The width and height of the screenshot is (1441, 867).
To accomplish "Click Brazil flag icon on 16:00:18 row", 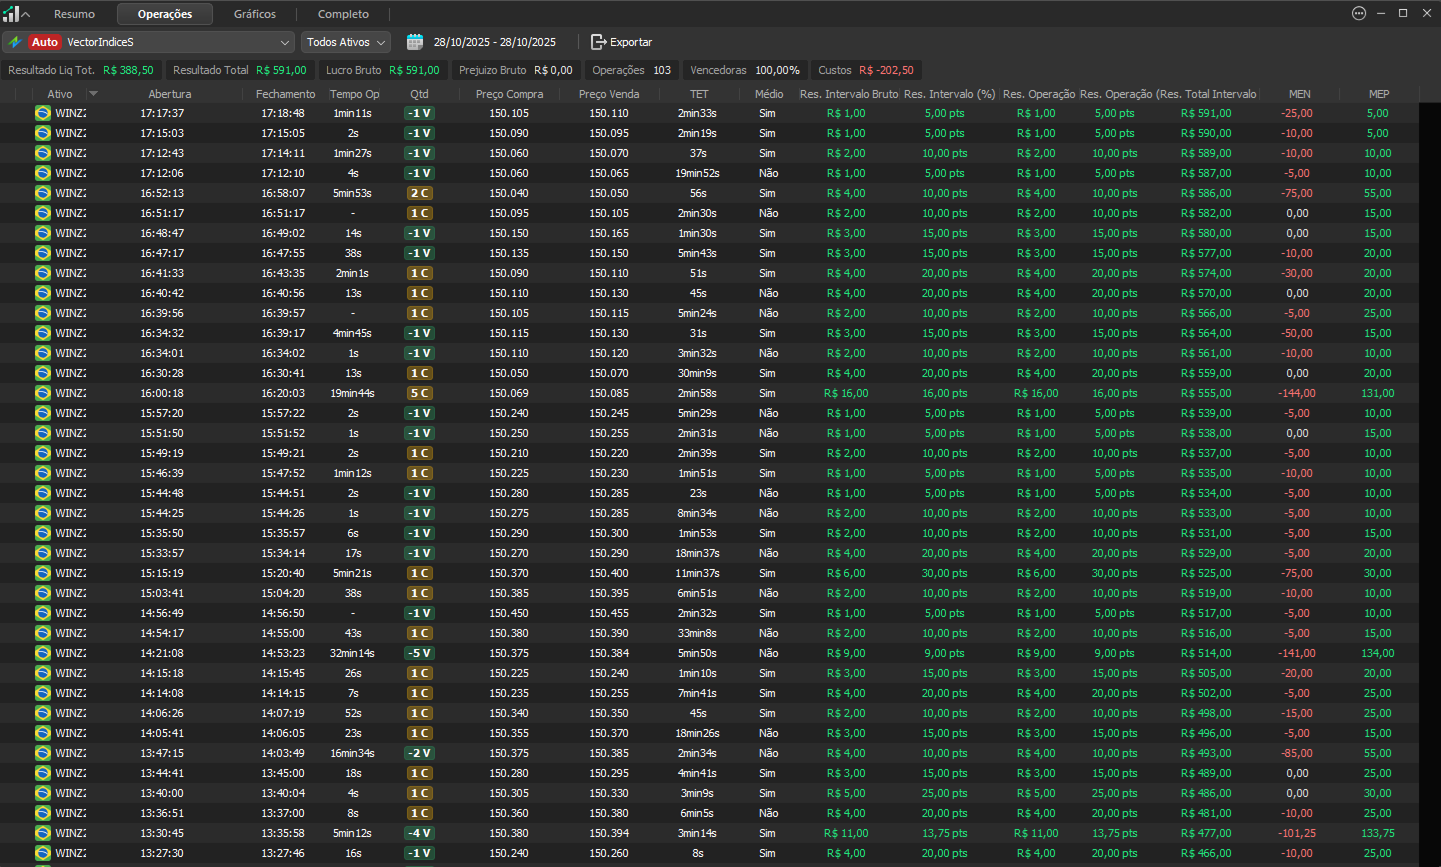I will (42, 393).
